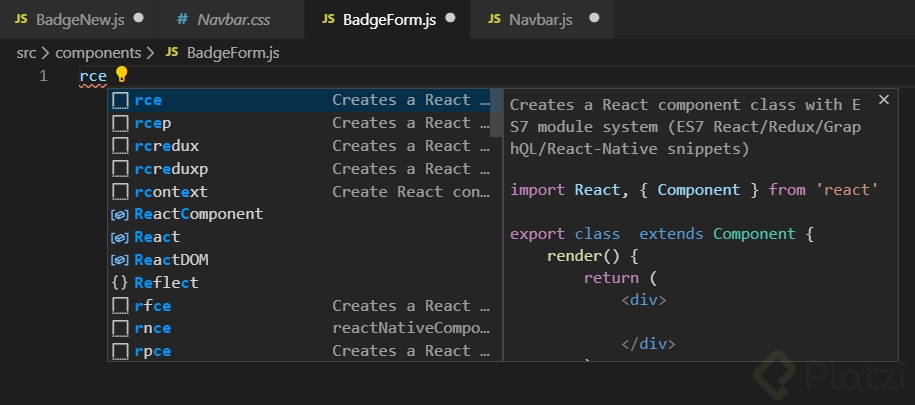The height and width of the screenshot is (405, 915).
Task: Click the lightbulb quick-fix icon
Action: tap(122, 74)
